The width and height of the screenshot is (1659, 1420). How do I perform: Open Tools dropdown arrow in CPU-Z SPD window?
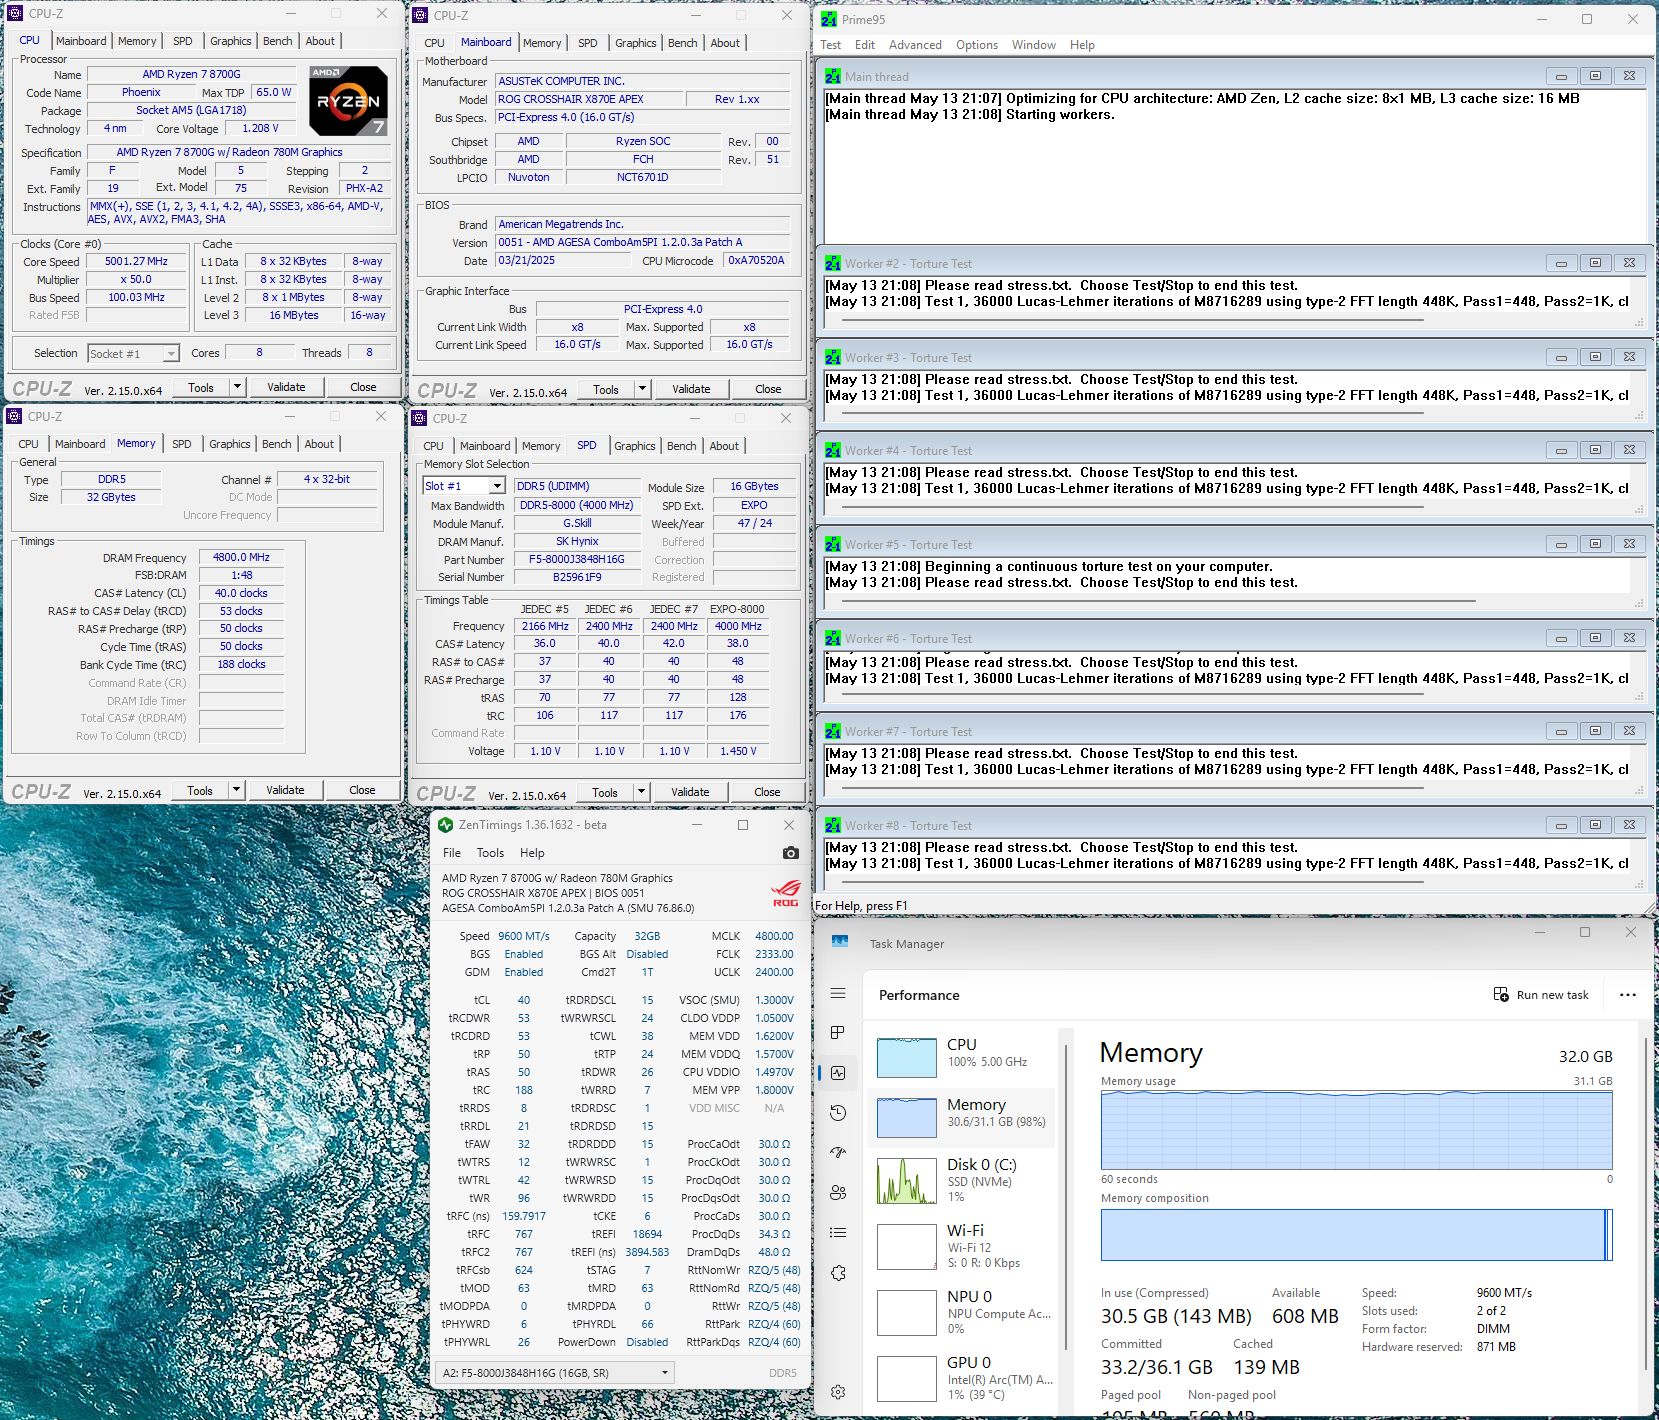pos(641,792)
